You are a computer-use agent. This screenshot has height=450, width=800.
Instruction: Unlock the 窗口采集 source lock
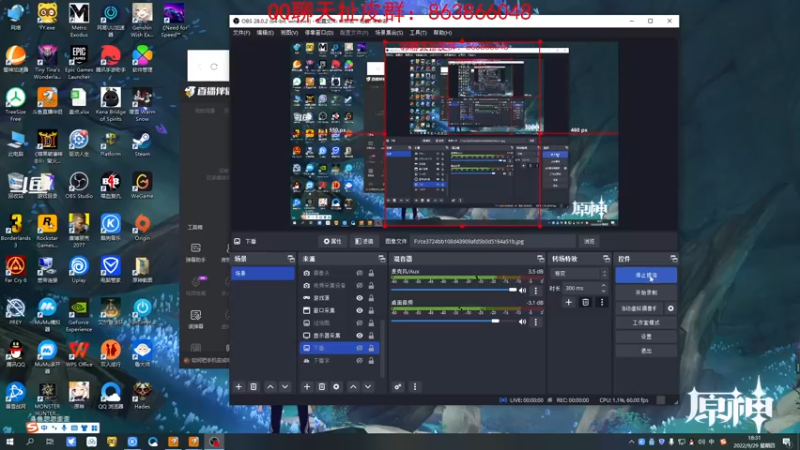(x=371, y=310)
